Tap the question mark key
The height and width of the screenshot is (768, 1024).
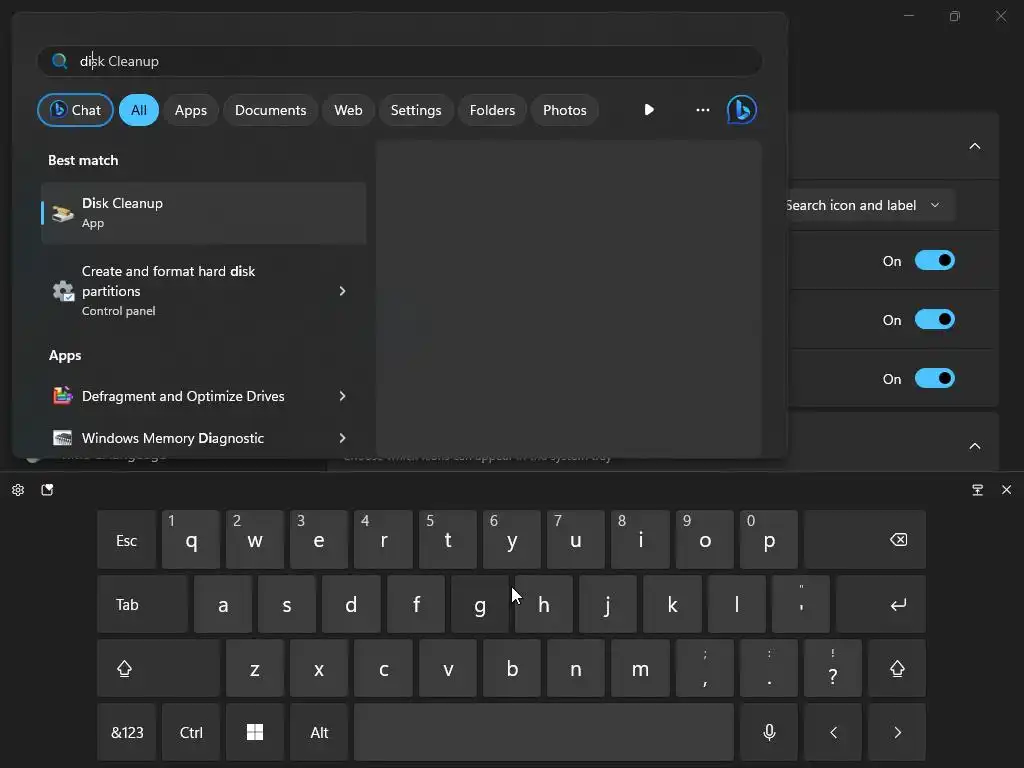[x=833, y=669]
